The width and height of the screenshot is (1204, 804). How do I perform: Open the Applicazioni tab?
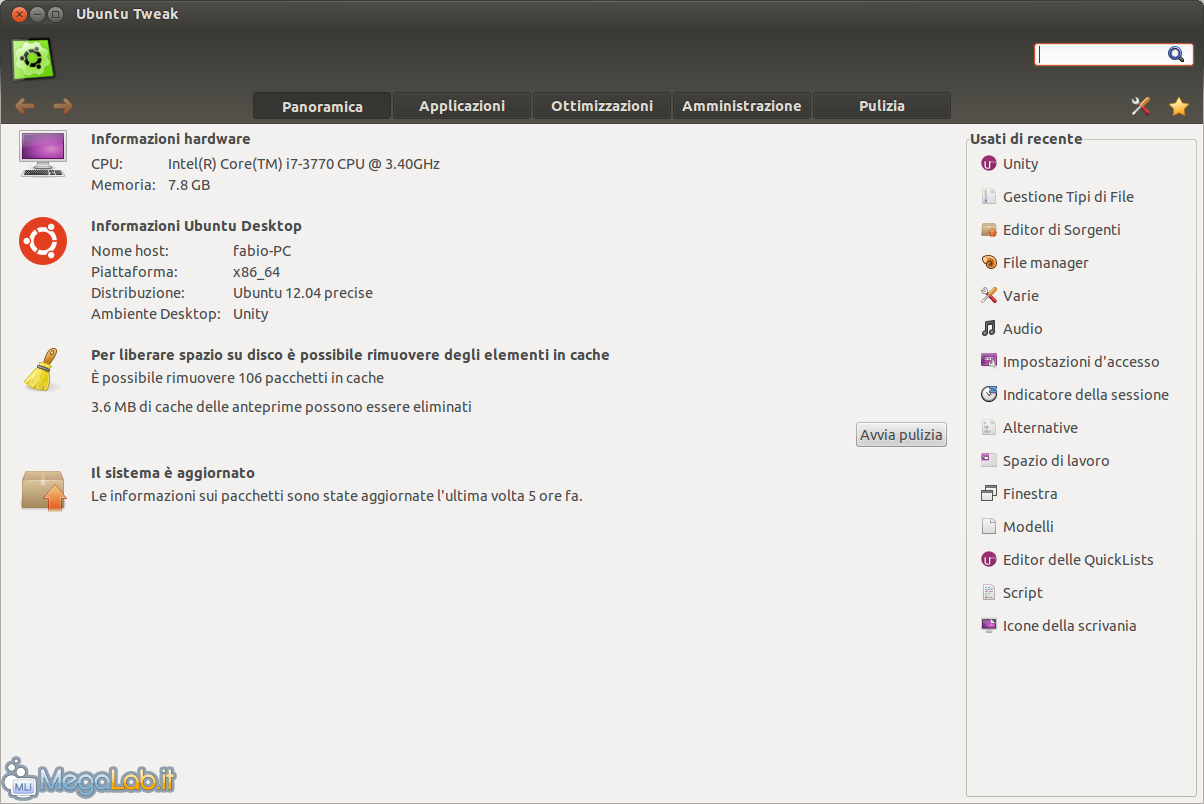462,106
